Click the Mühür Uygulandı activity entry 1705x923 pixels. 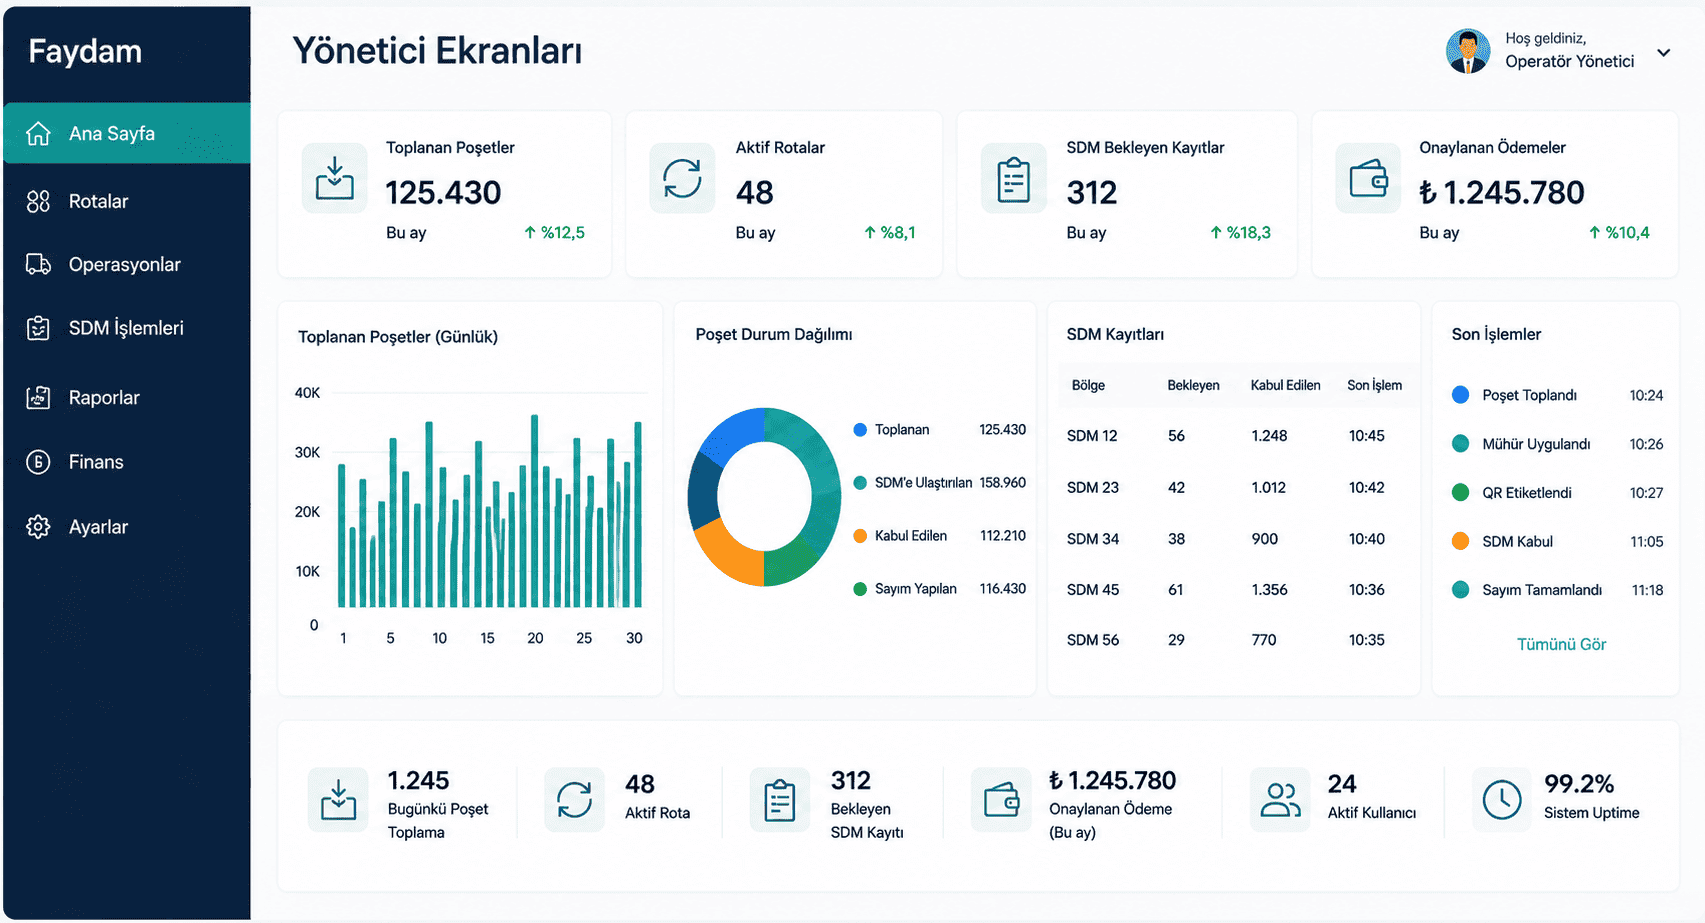(x=1557, y=444)
